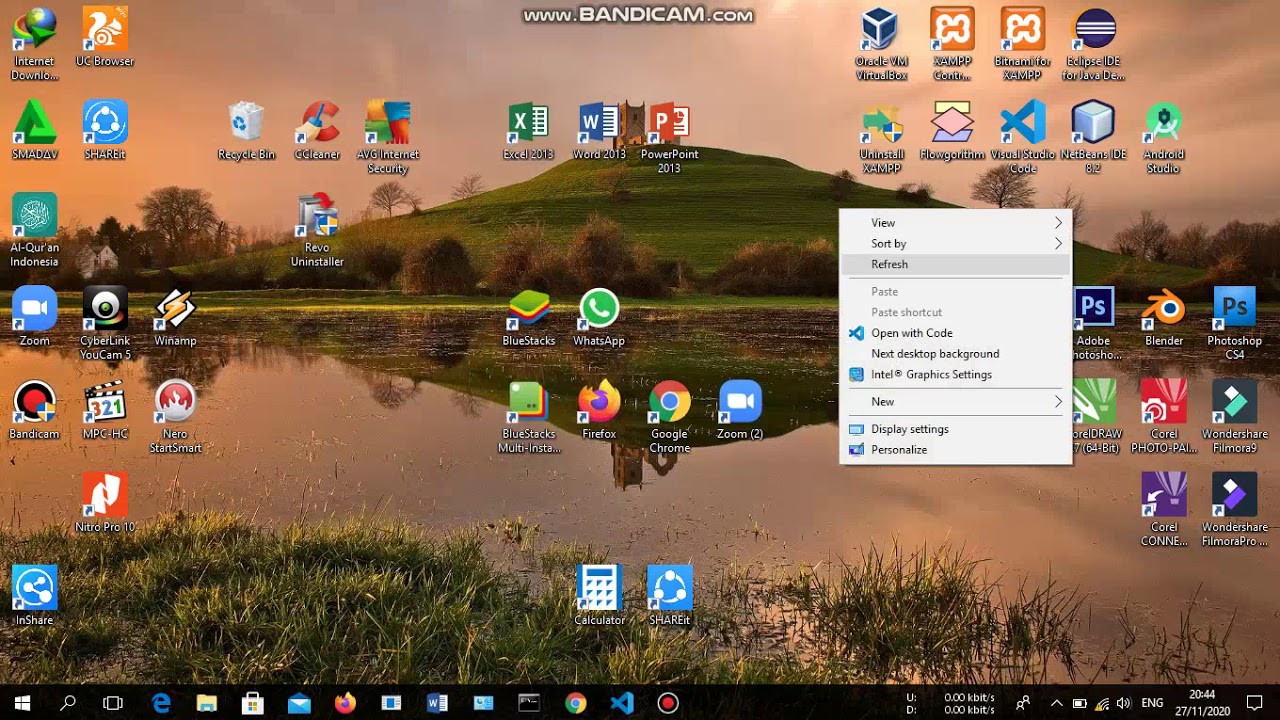Screen dimensions: 1280x720
Task: Select the PowerPoint 2013 shortcut
Action: click(669, 137)
